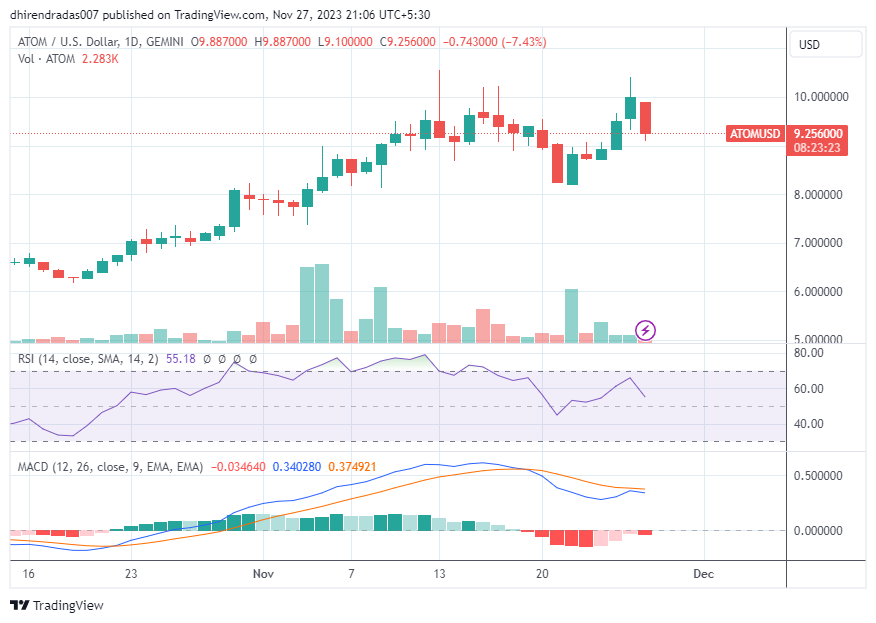Click the red MACD histogram value -0.034640
The height and width of the screenshot is (623, 876).
(238, 467)
